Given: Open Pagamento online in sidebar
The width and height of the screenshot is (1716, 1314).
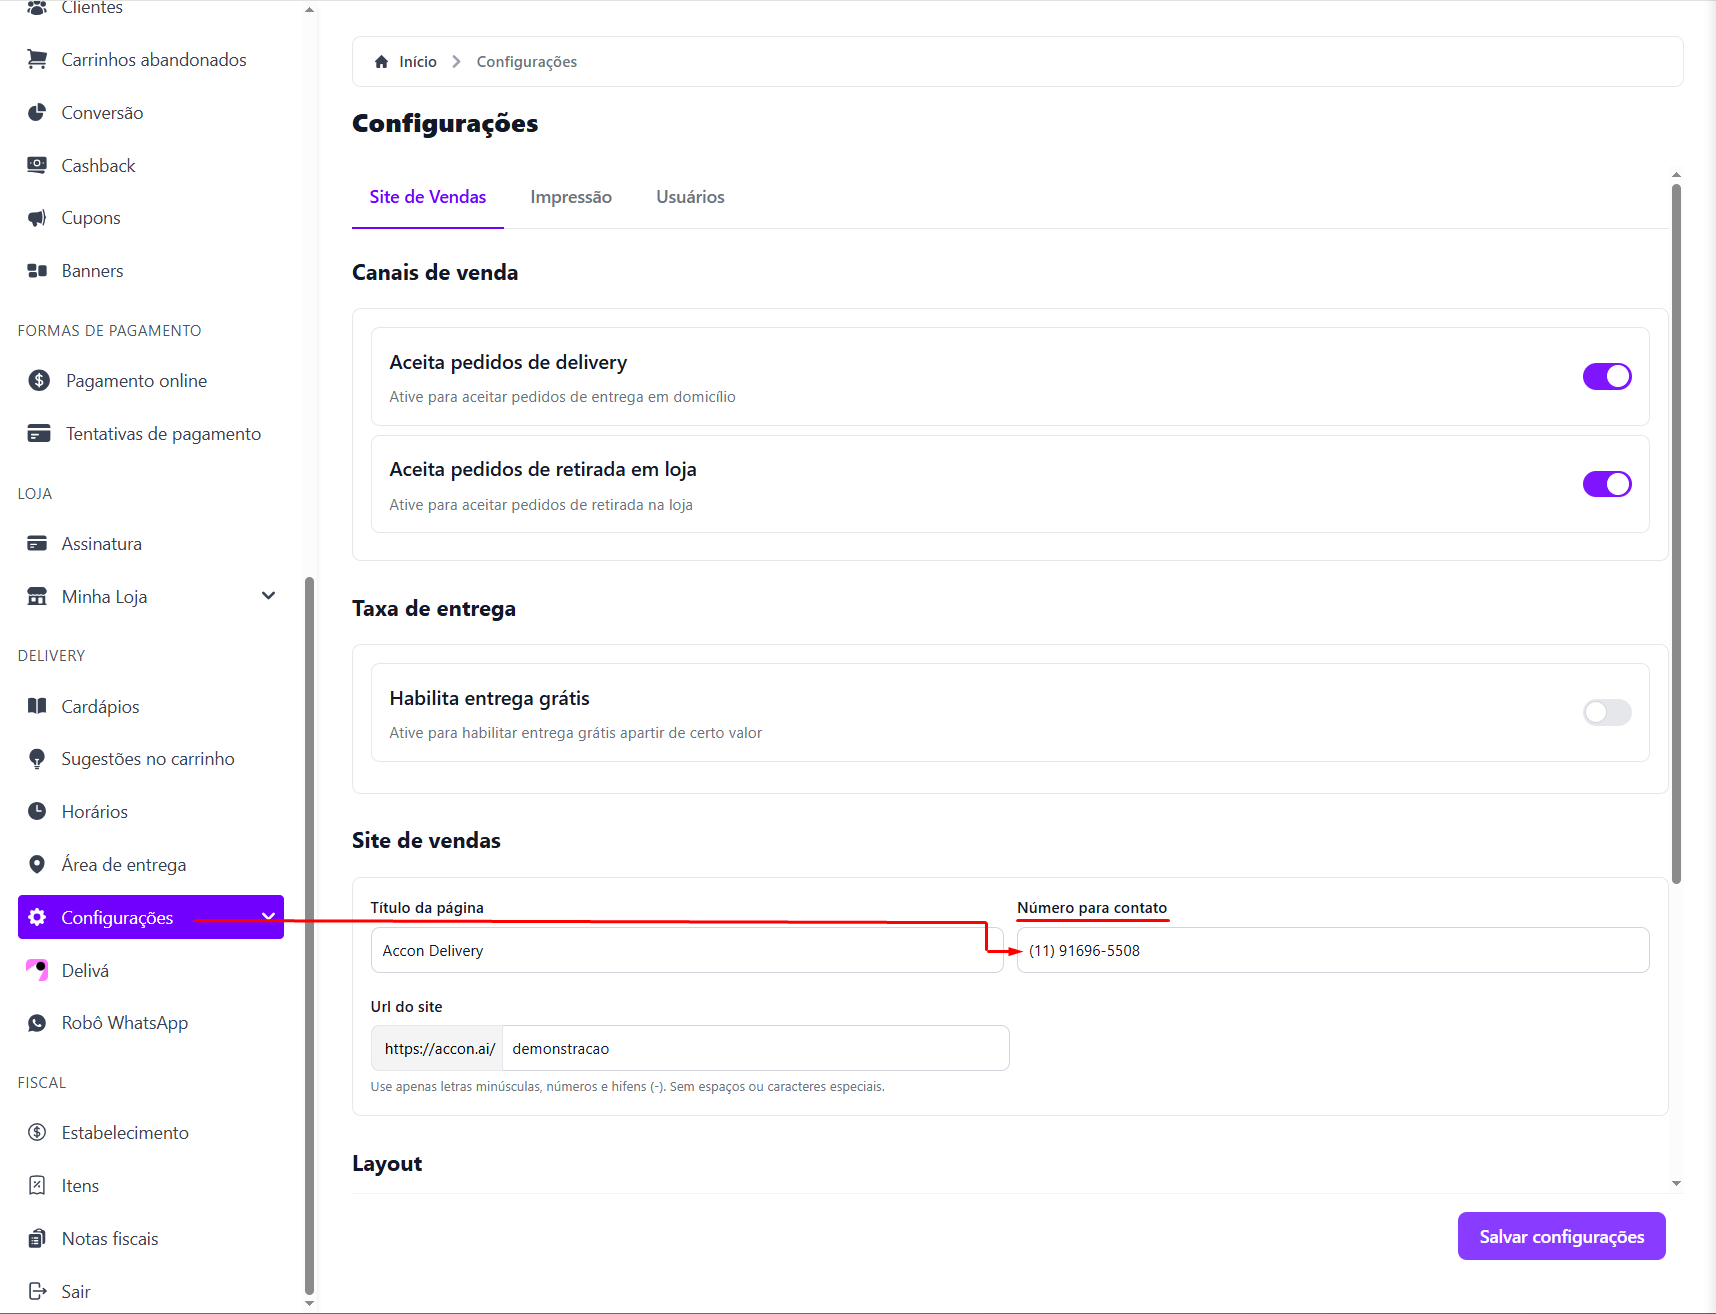Looking at the screenshot, I should [x=136, y=381].
